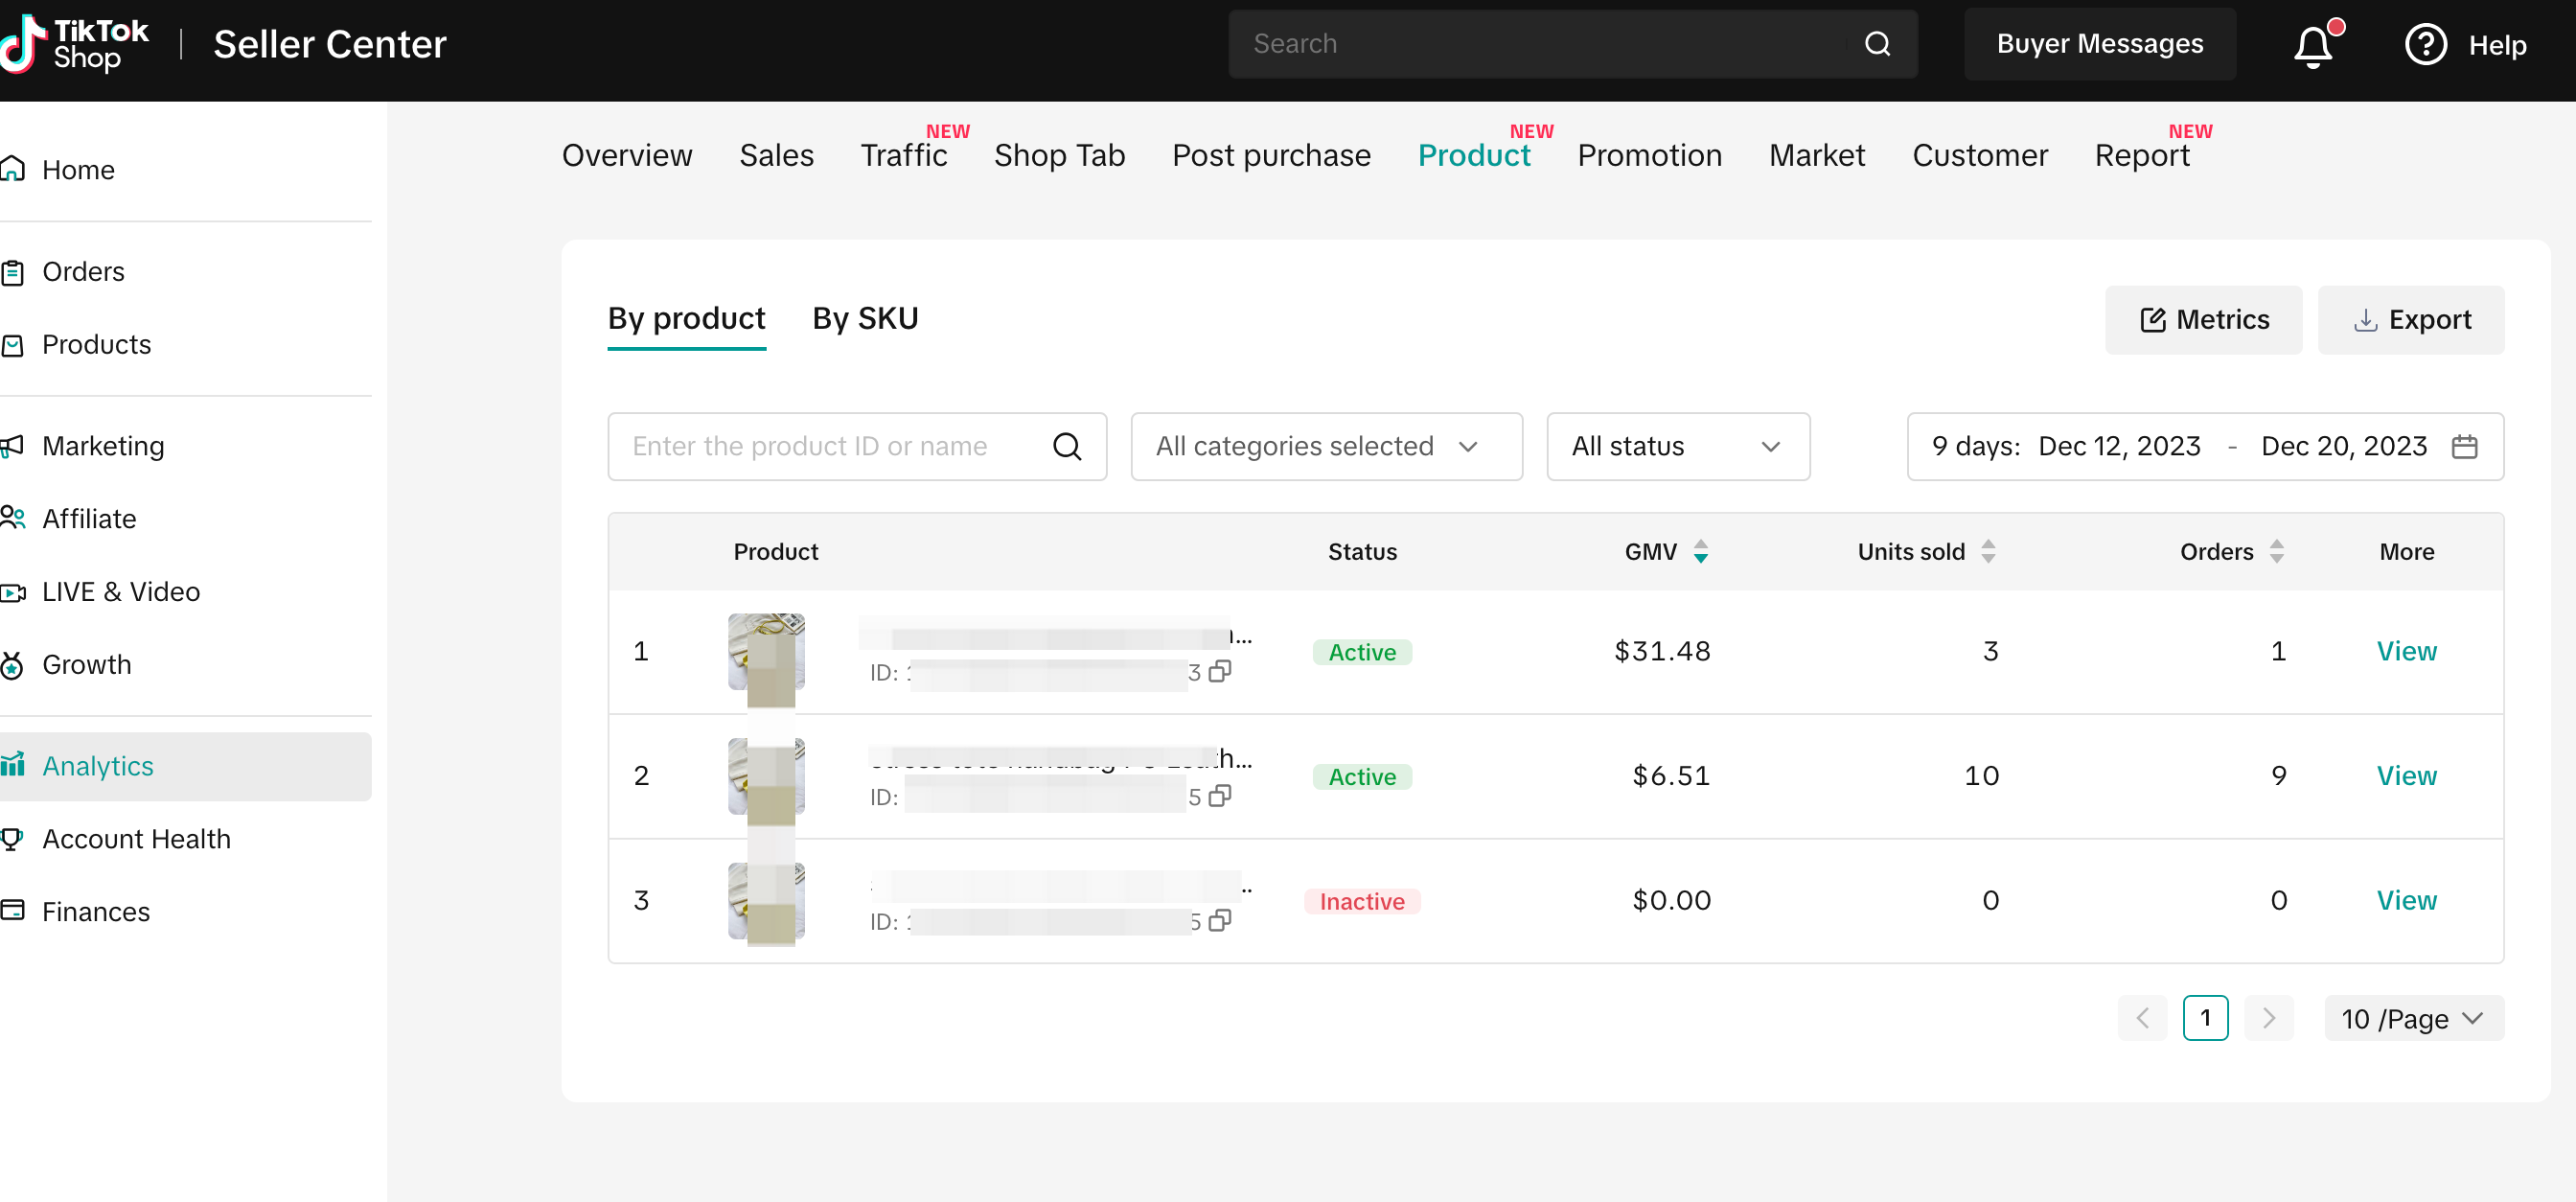Open Analytics in the sidebar
2576x1202 pixels.
point(98,766)
